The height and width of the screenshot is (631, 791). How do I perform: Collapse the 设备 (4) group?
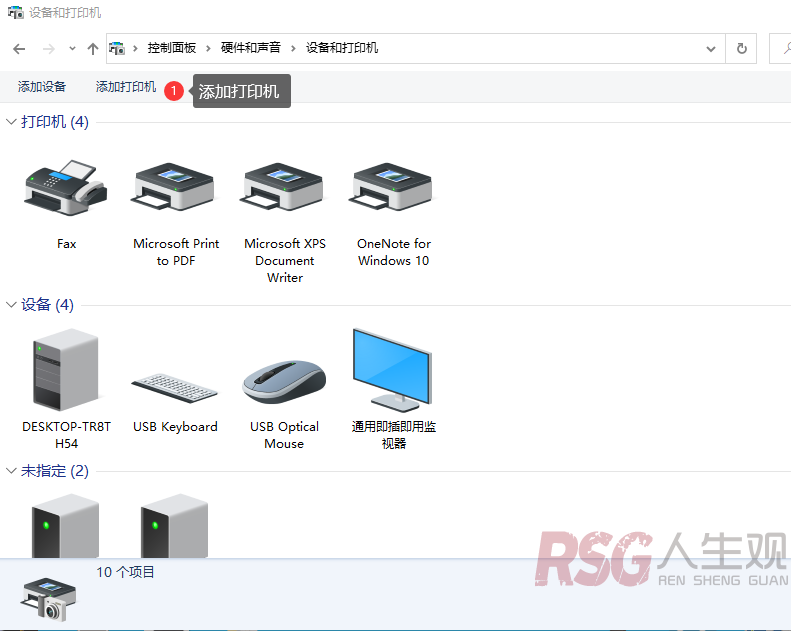[x=11, y=305]
